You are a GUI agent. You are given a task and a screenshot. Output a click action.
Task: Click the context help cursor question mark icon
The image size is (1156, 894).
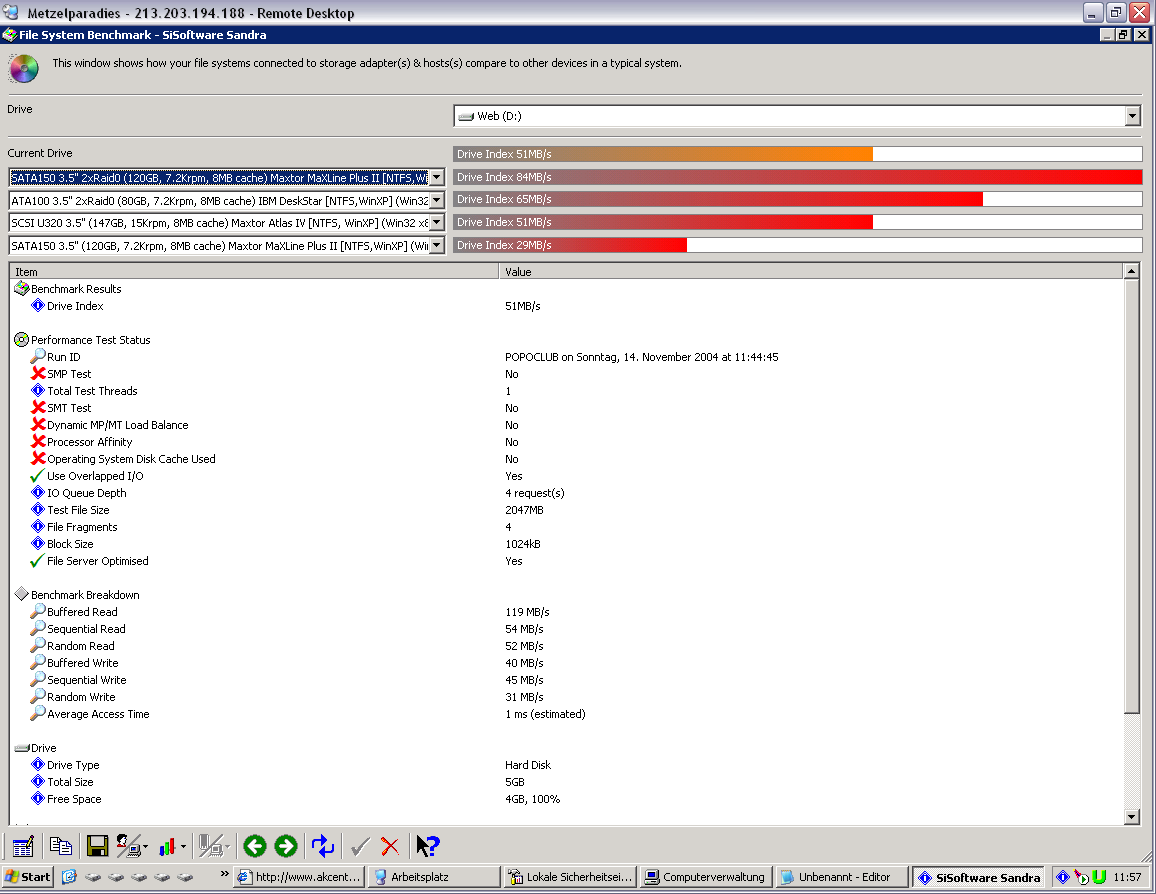click(x=428, y=846)
